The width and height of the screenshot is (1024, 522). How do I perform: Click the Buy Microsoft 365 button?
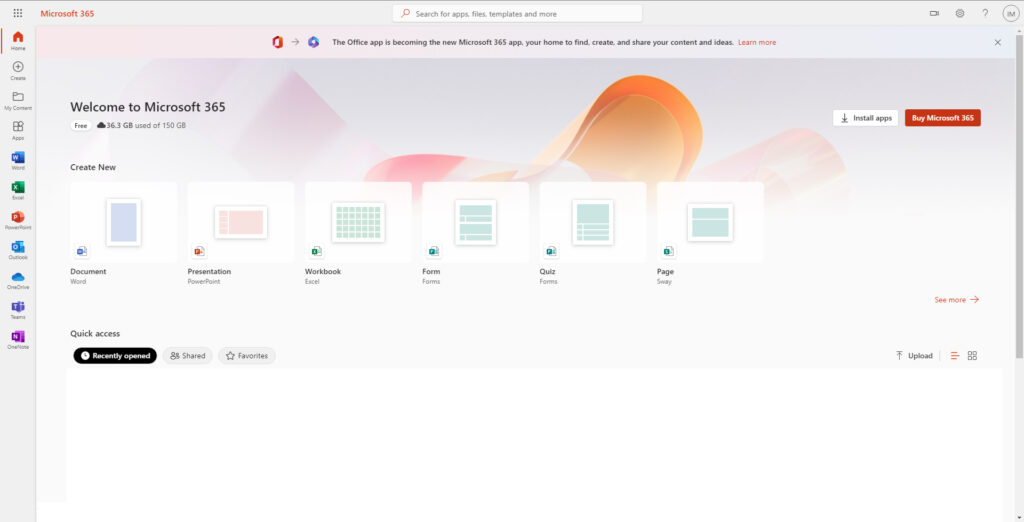pos(942,118)
